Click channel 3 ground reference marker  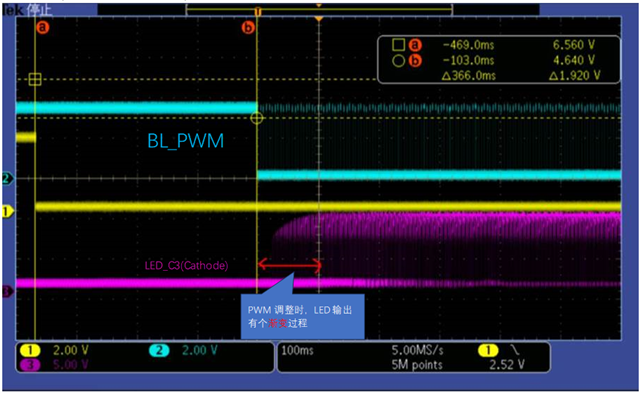pyautogui.click(x=7, y=291)
